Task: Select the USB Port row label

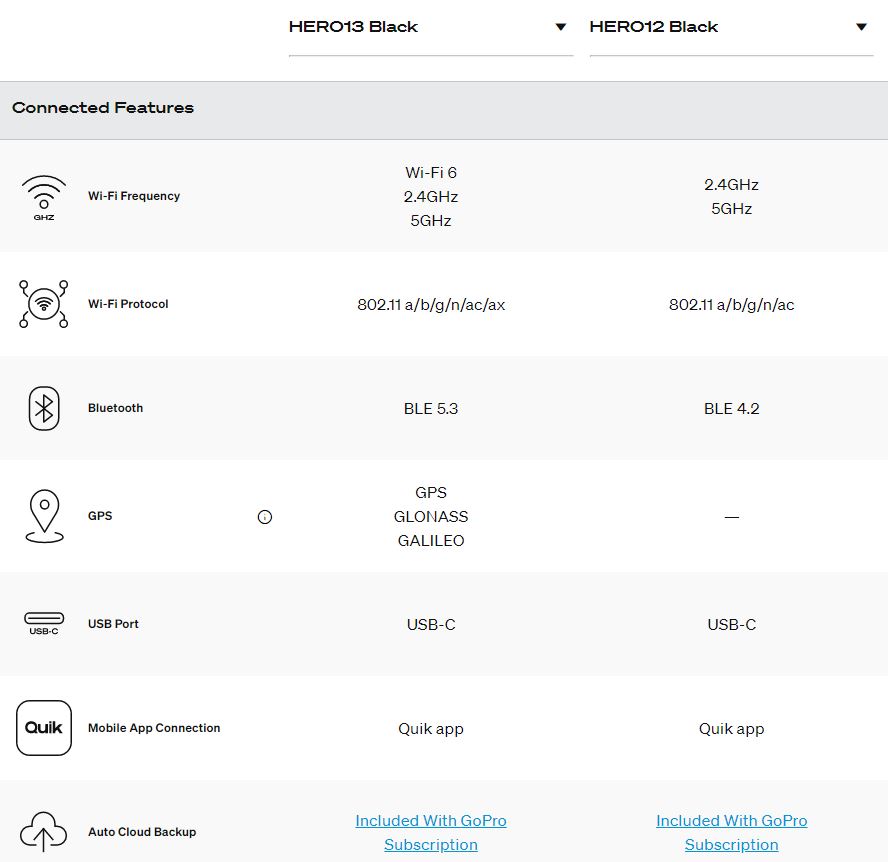Action: (x=113, y=624)
